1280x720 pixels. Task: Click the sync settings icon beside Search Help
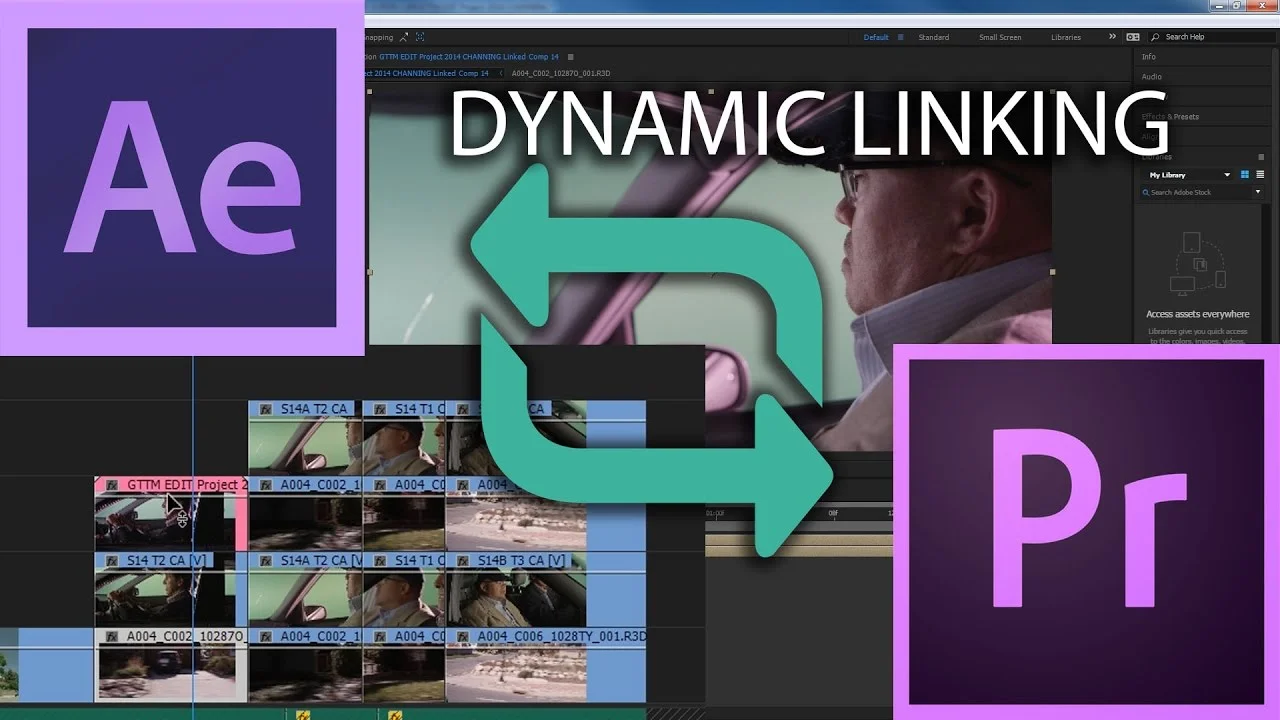tap(1133, 37)
